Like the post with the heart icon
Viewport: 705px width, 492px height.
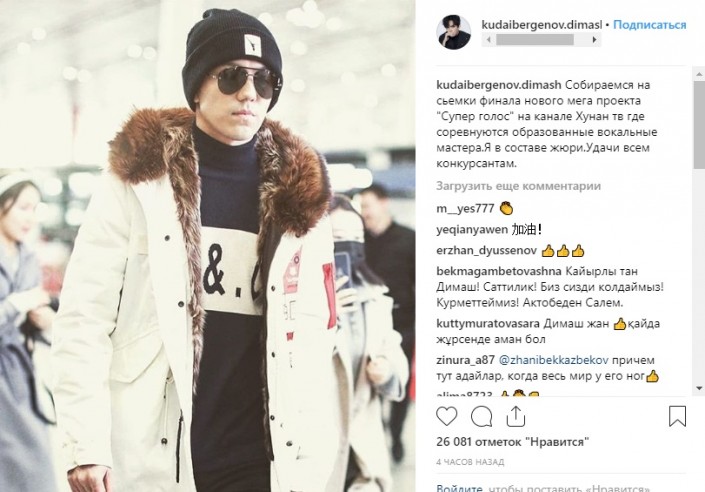pyautogui.click(x=446, y=416)
